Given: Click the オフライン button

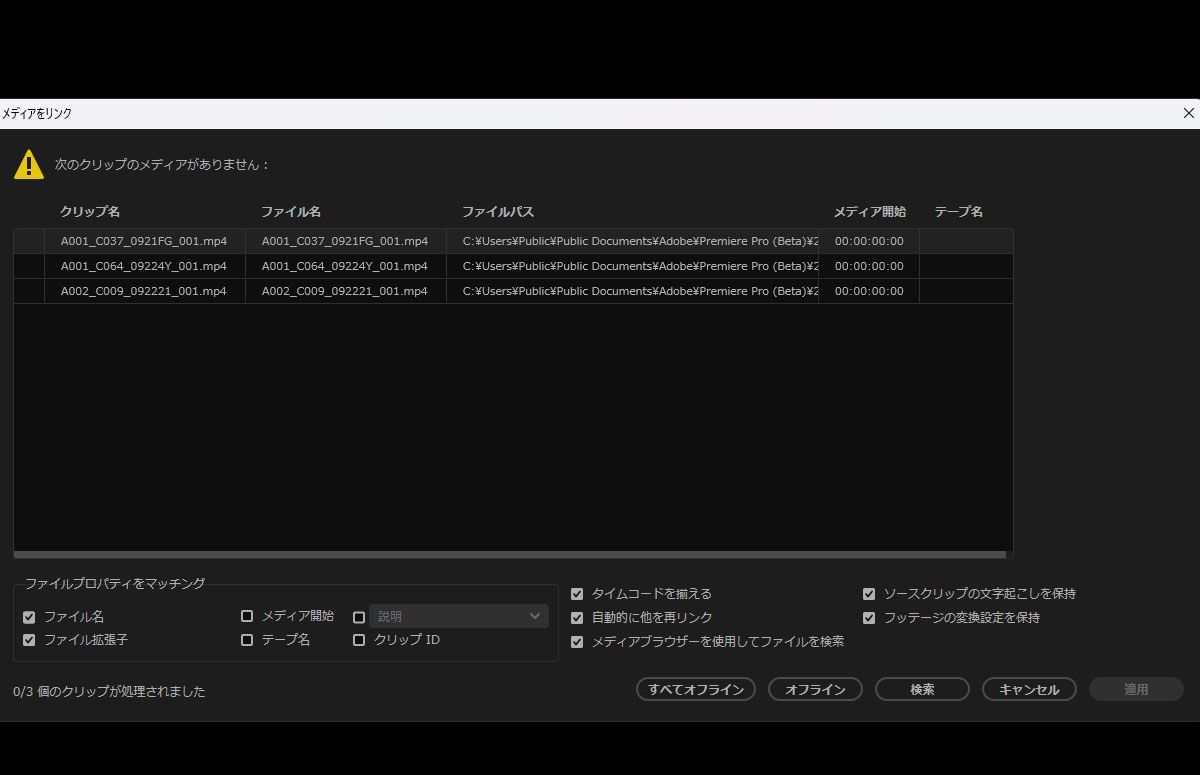Looking at the screenshot, I should click(x=814, y=689).
